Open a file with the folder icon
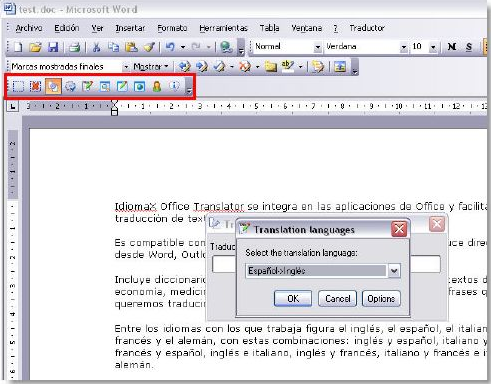Screen dimensions: 491x384 [x=35, y=47]
